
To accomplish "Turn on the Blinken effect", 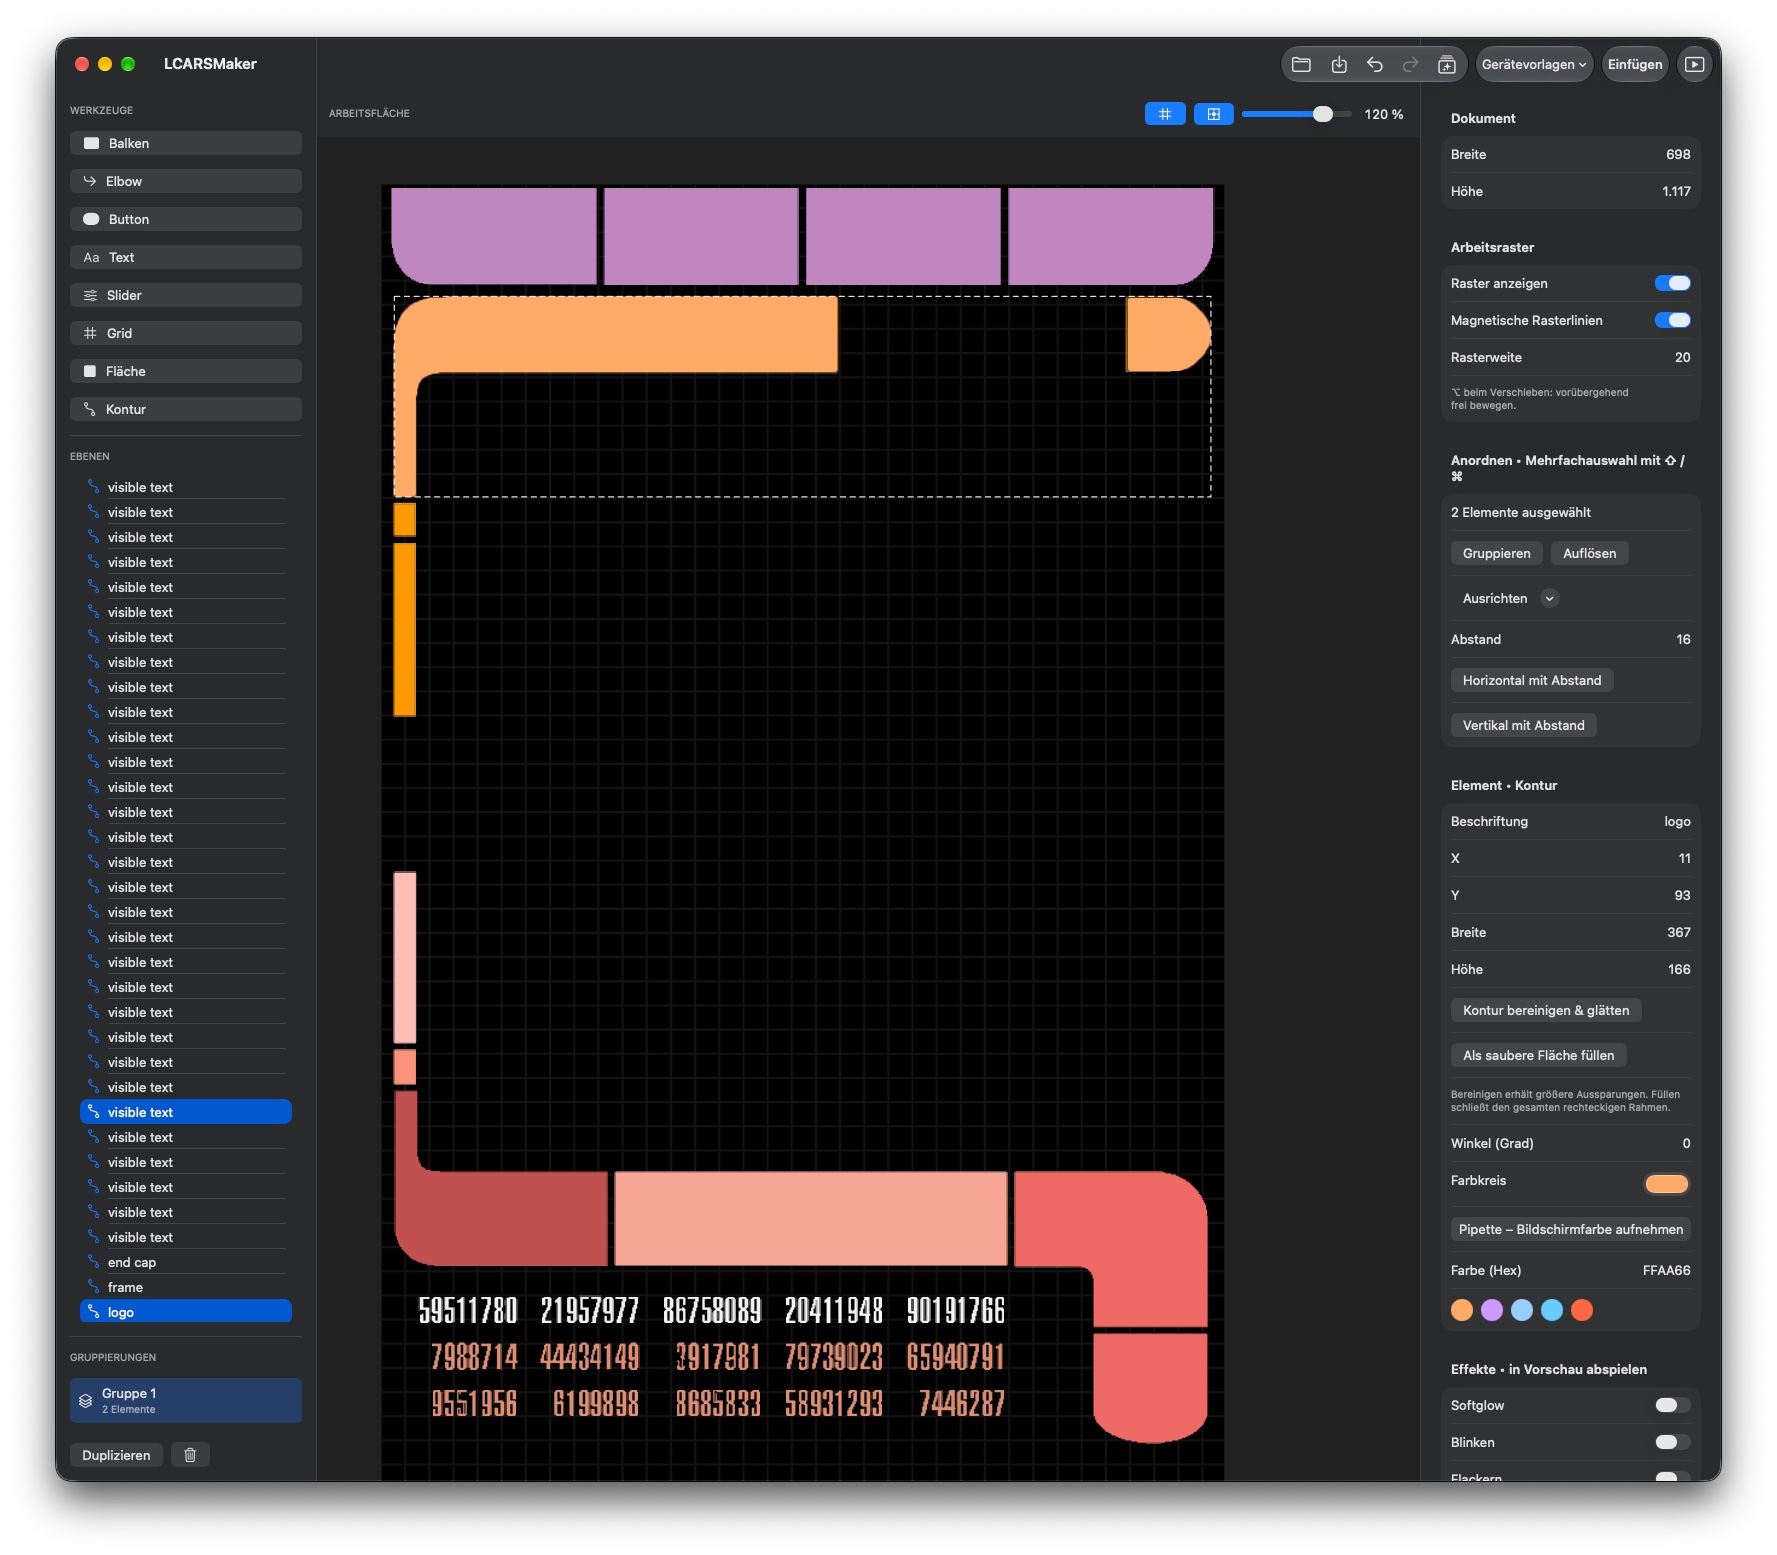I will coord(1672,1442).
